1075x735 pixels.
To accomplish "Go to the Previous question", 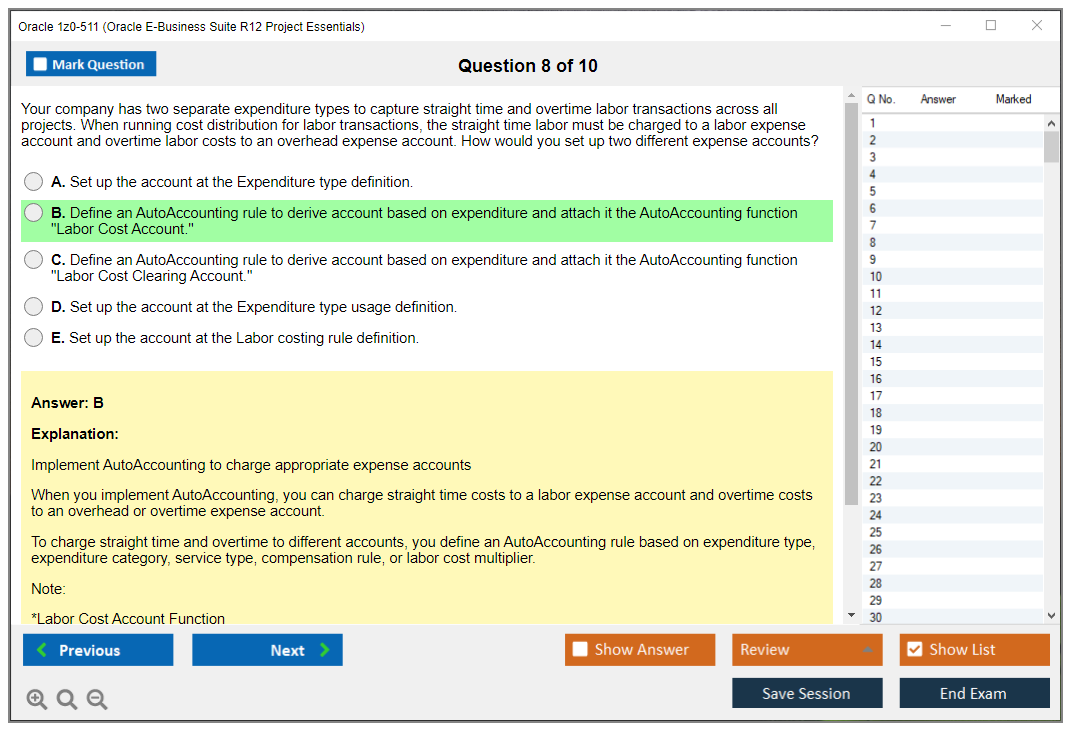I will pos(98,650).
